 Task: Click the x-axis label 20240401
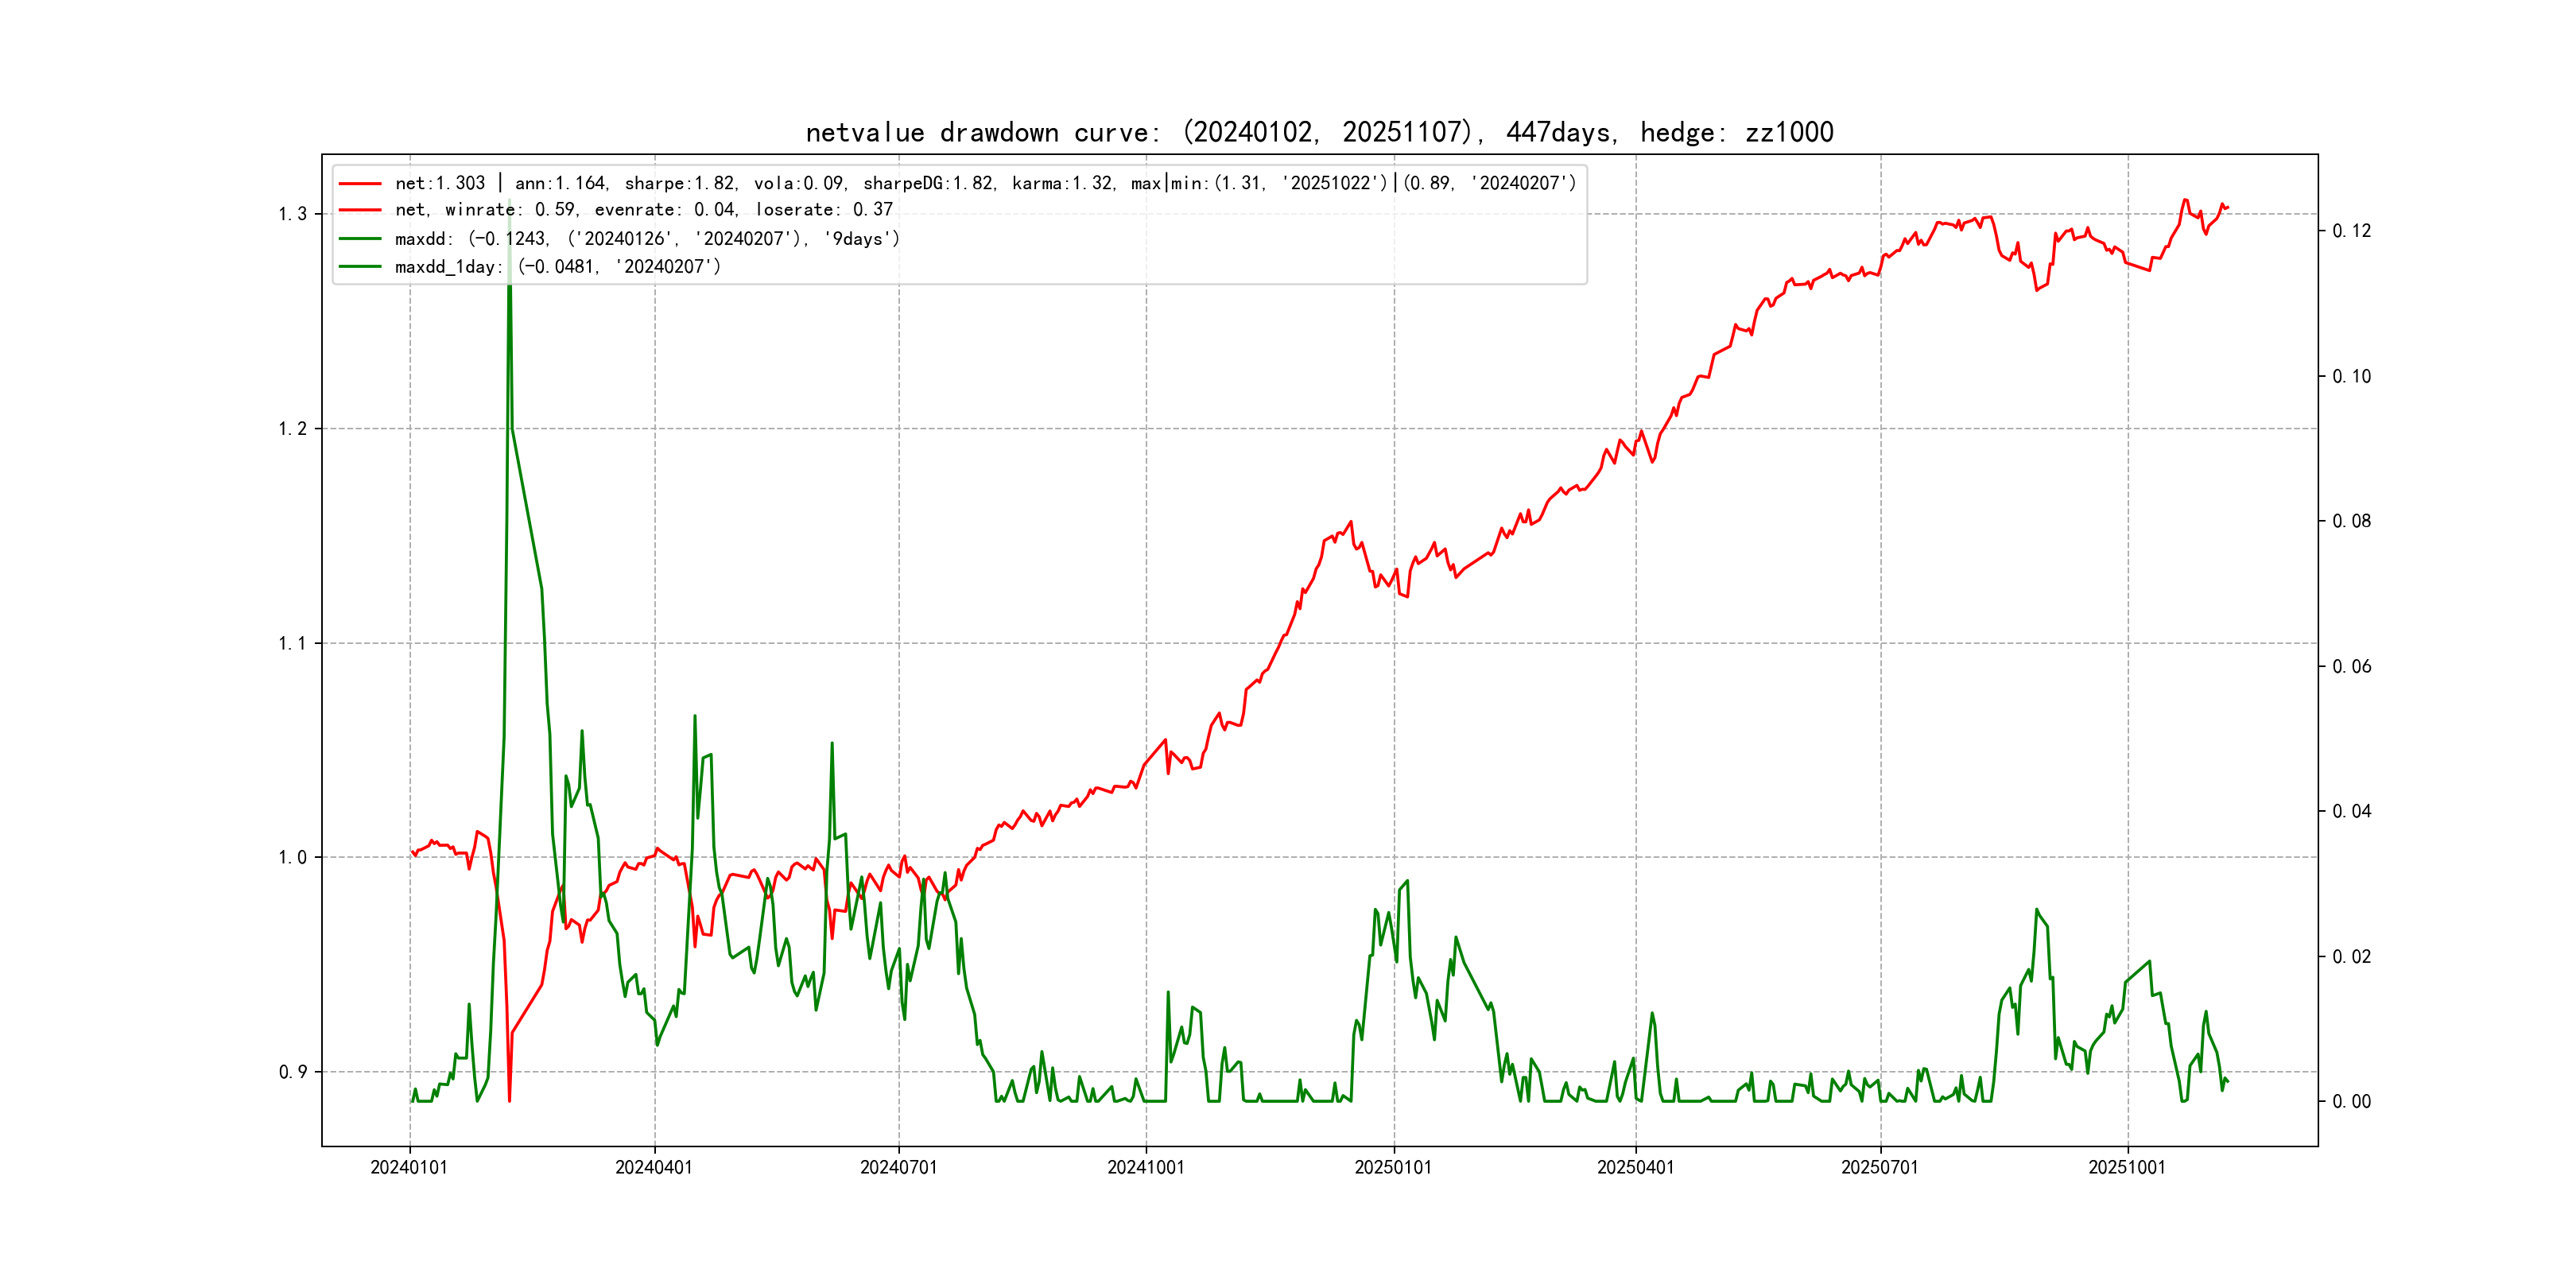654,1167
